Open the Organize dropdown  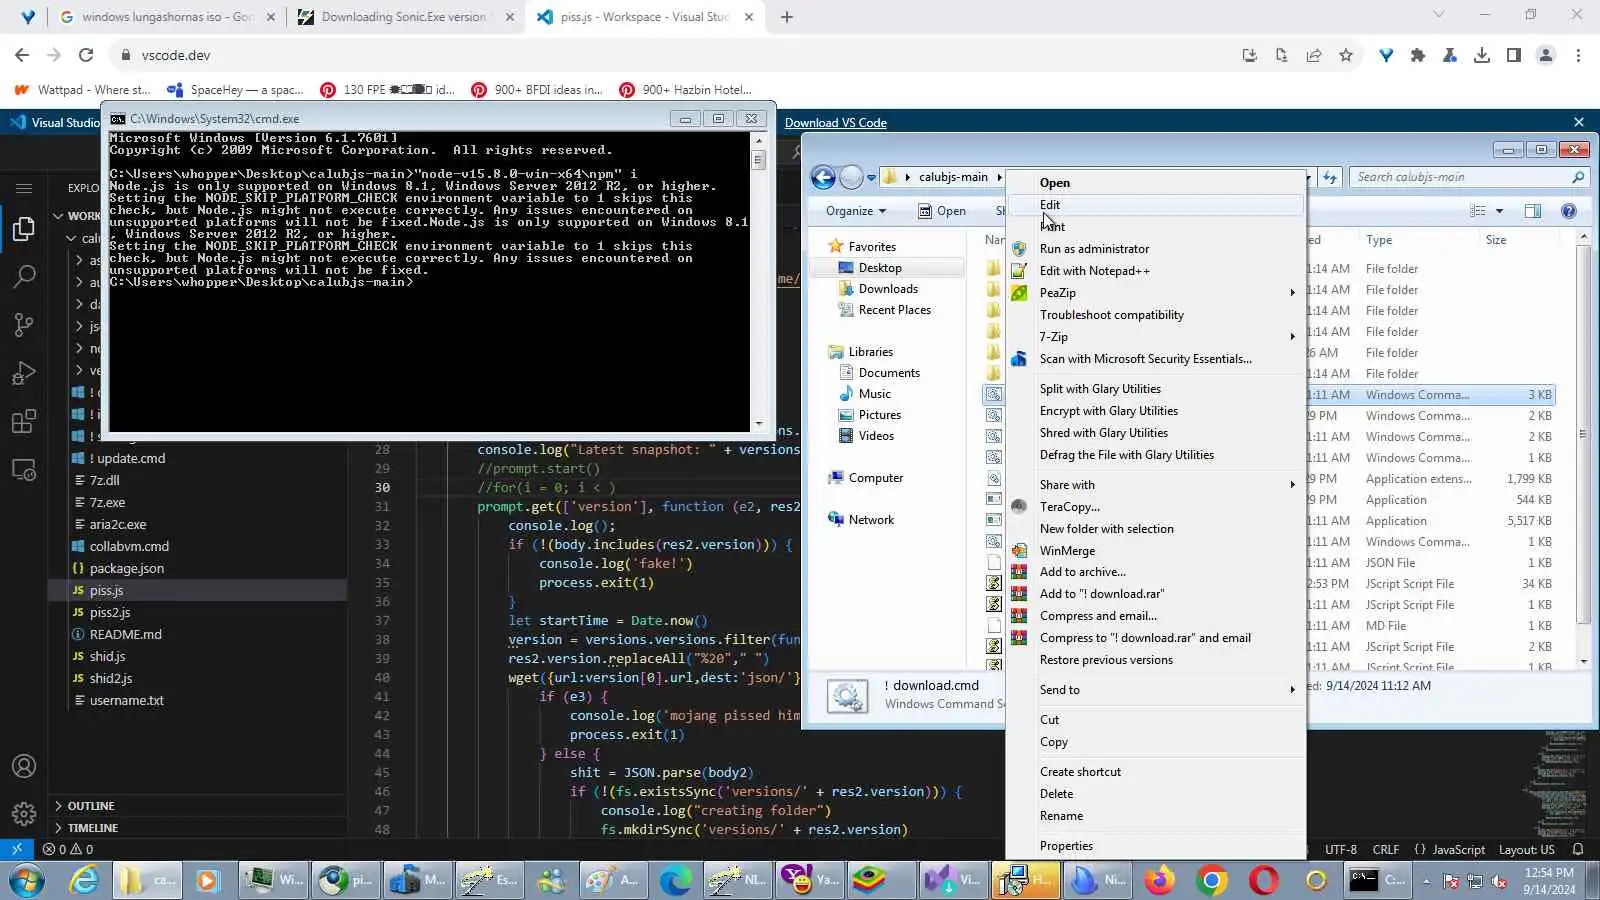[x=855, y=211]
